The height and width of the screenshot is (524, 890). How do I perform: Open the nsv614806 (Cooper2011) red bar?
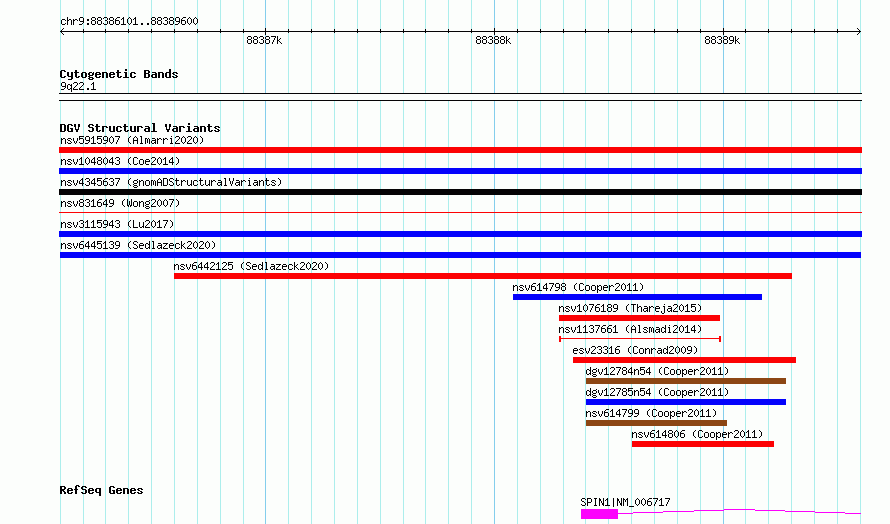703,444
